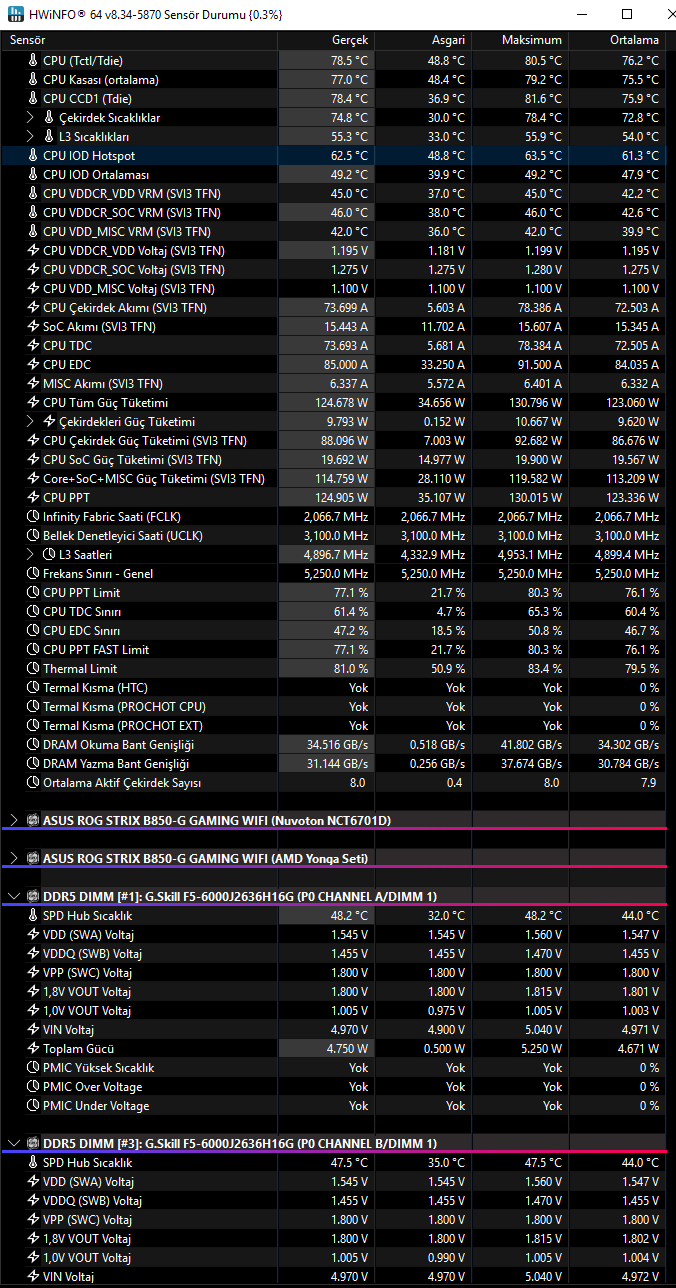
Task: Click lightning icon beside Toplam Gücü
Action: coord(33,1048)
